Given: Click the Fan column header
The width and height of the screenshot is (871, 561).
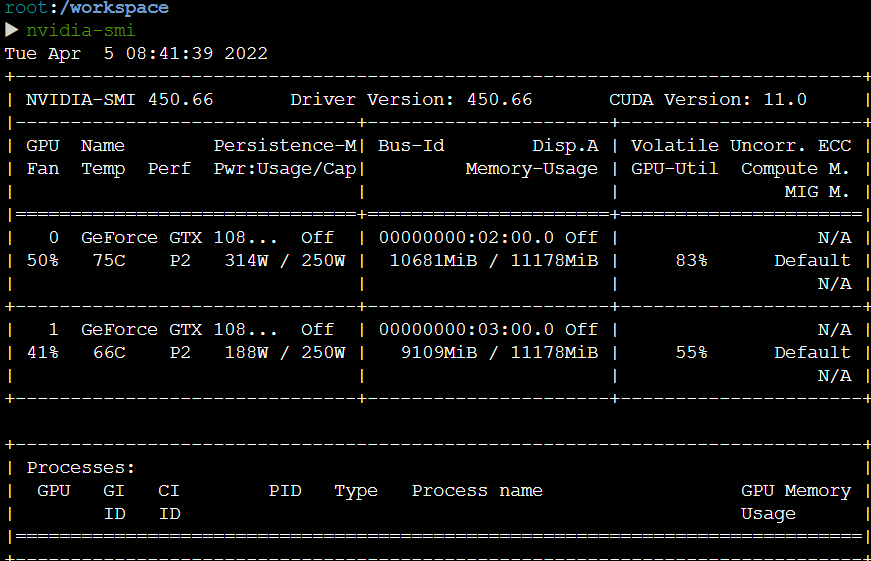Looking at the screenshot, I should [x=43, y=169].
